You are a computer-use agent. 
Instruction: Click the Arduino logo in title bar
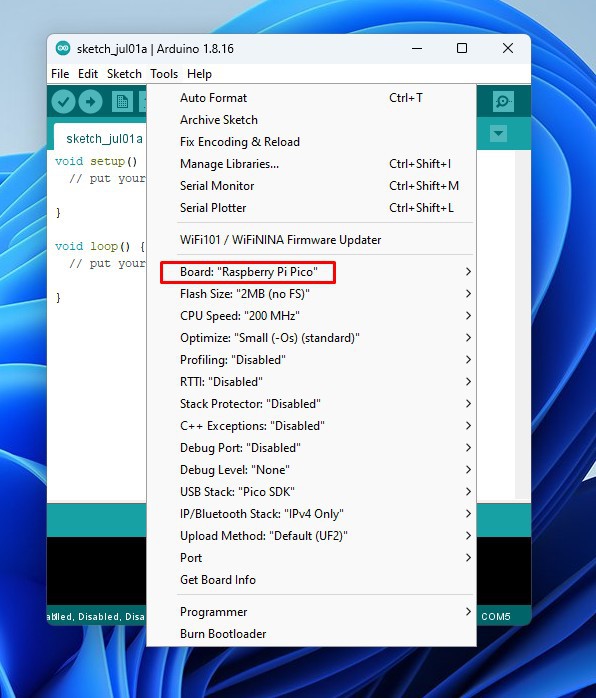63,48
